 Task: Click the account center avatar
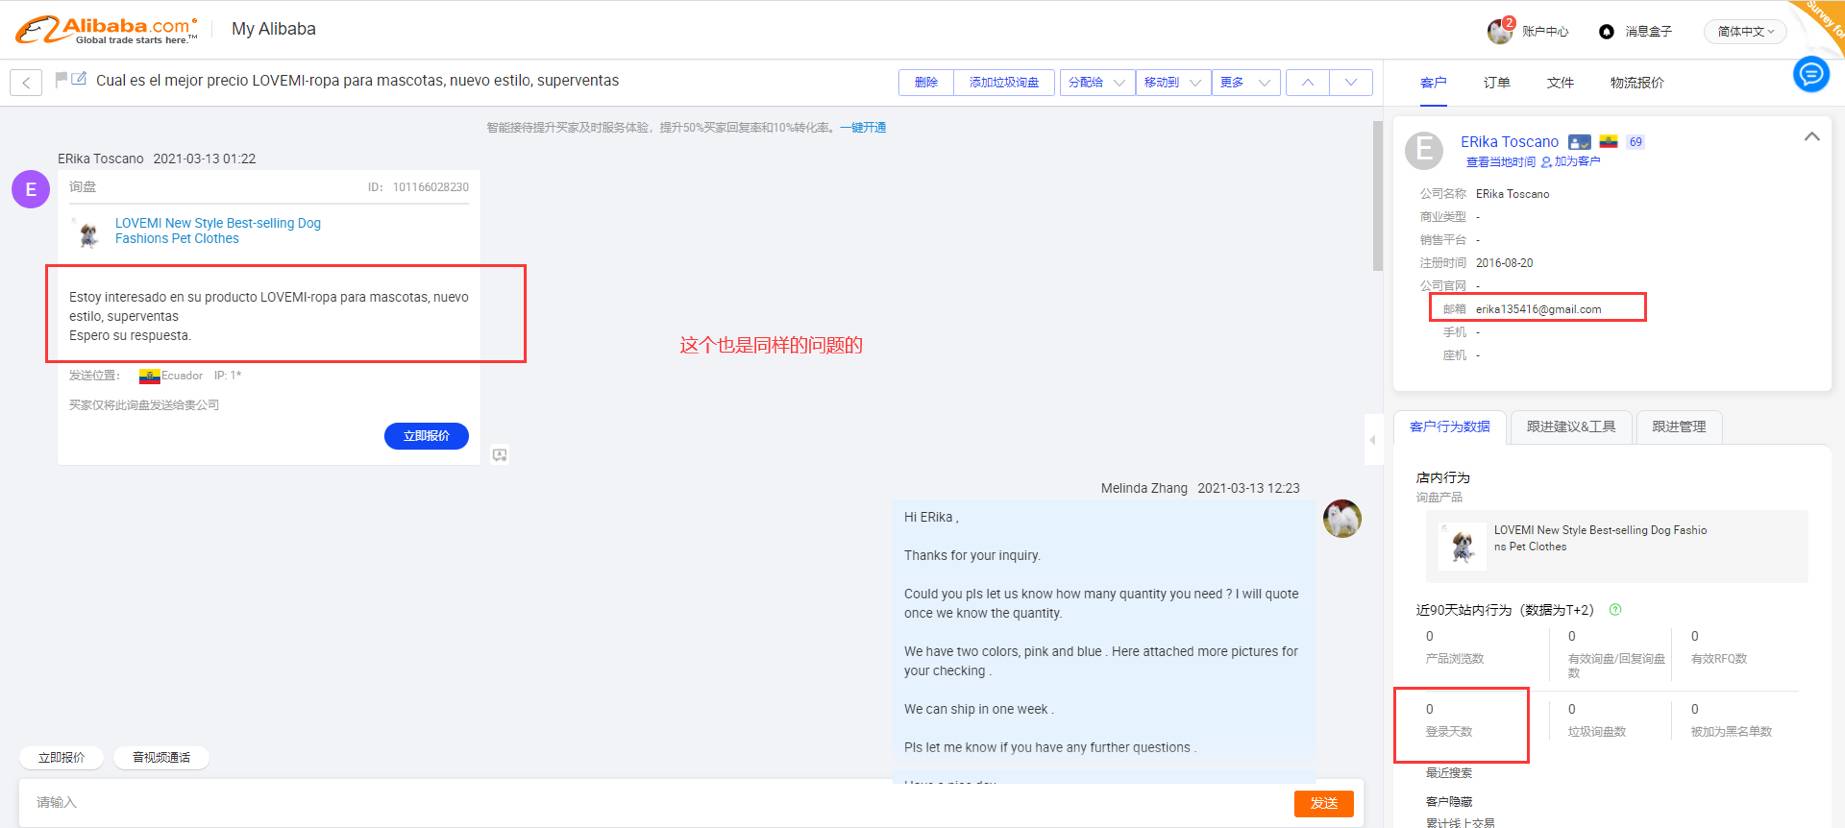pos(1499,31)
